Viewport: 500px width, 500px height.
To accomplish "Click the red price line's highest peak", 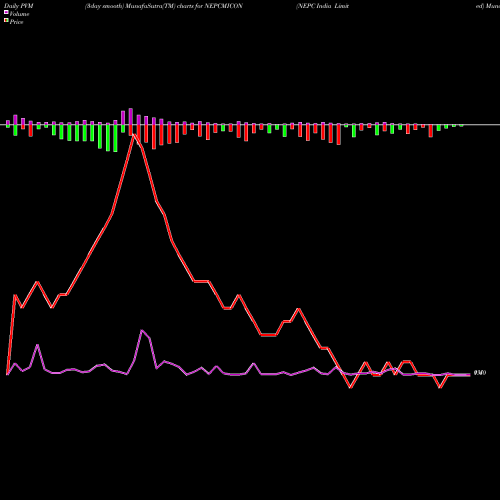I will pos(134,135).
